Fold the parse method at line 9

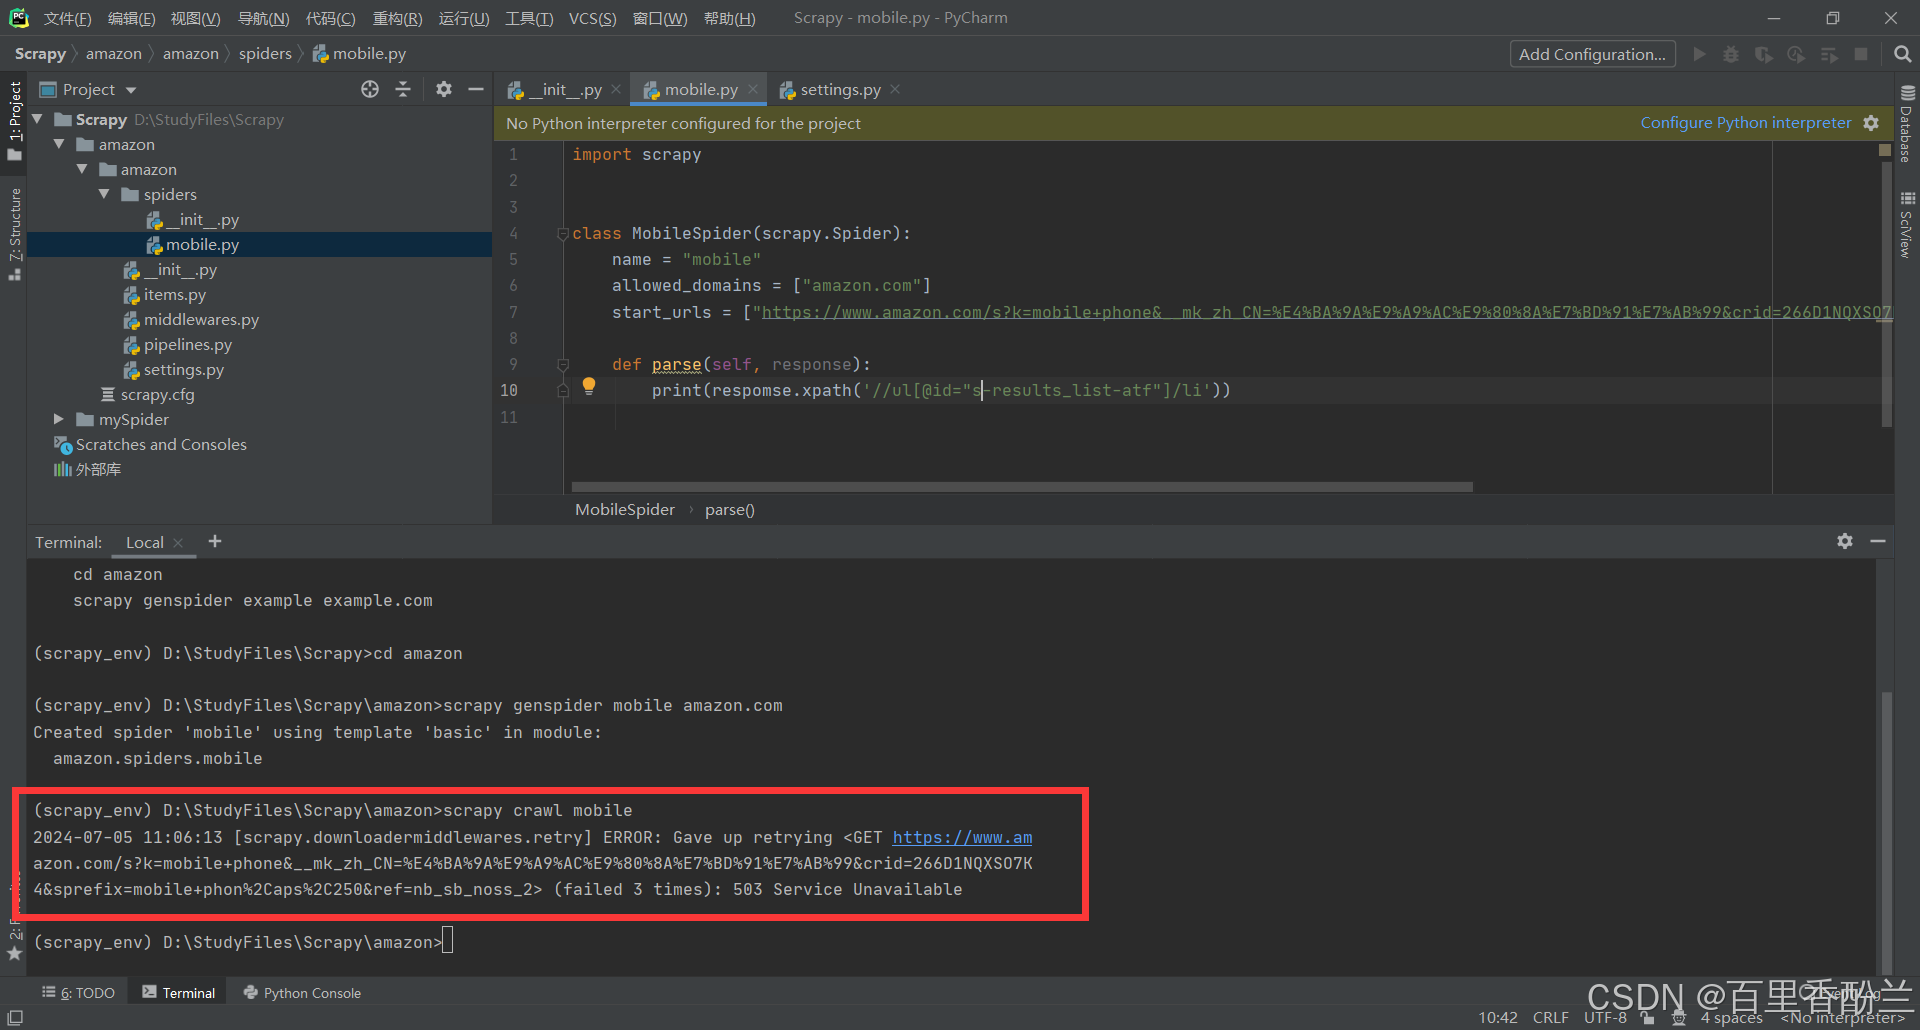pos(563,365)
